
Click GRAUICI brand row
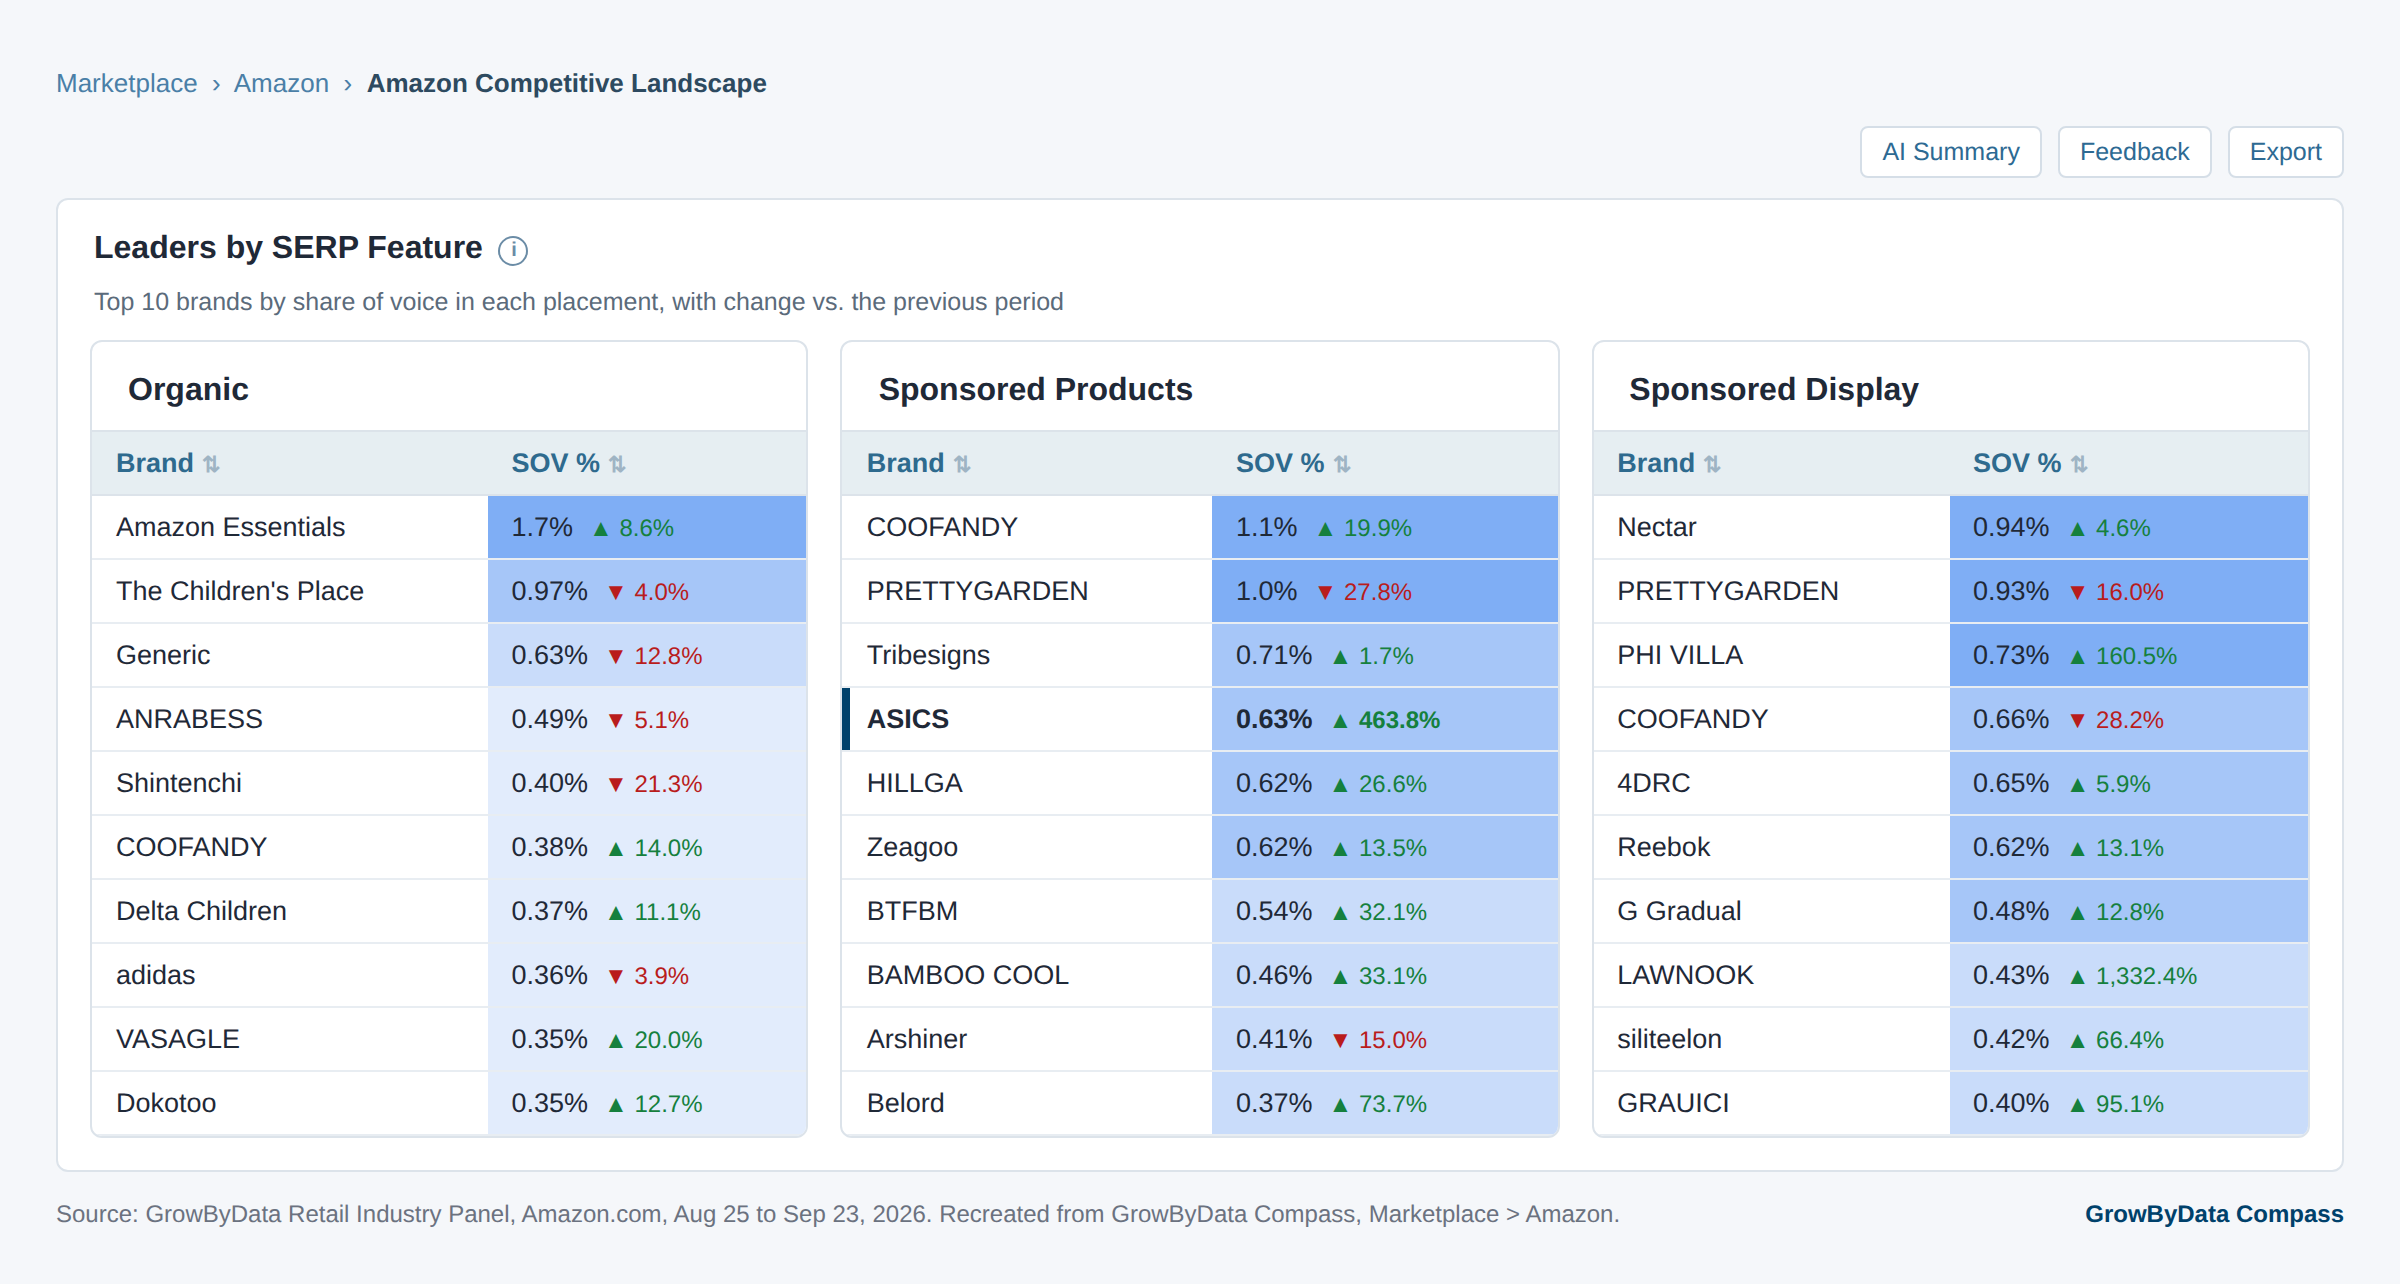pos(1951,1103)
